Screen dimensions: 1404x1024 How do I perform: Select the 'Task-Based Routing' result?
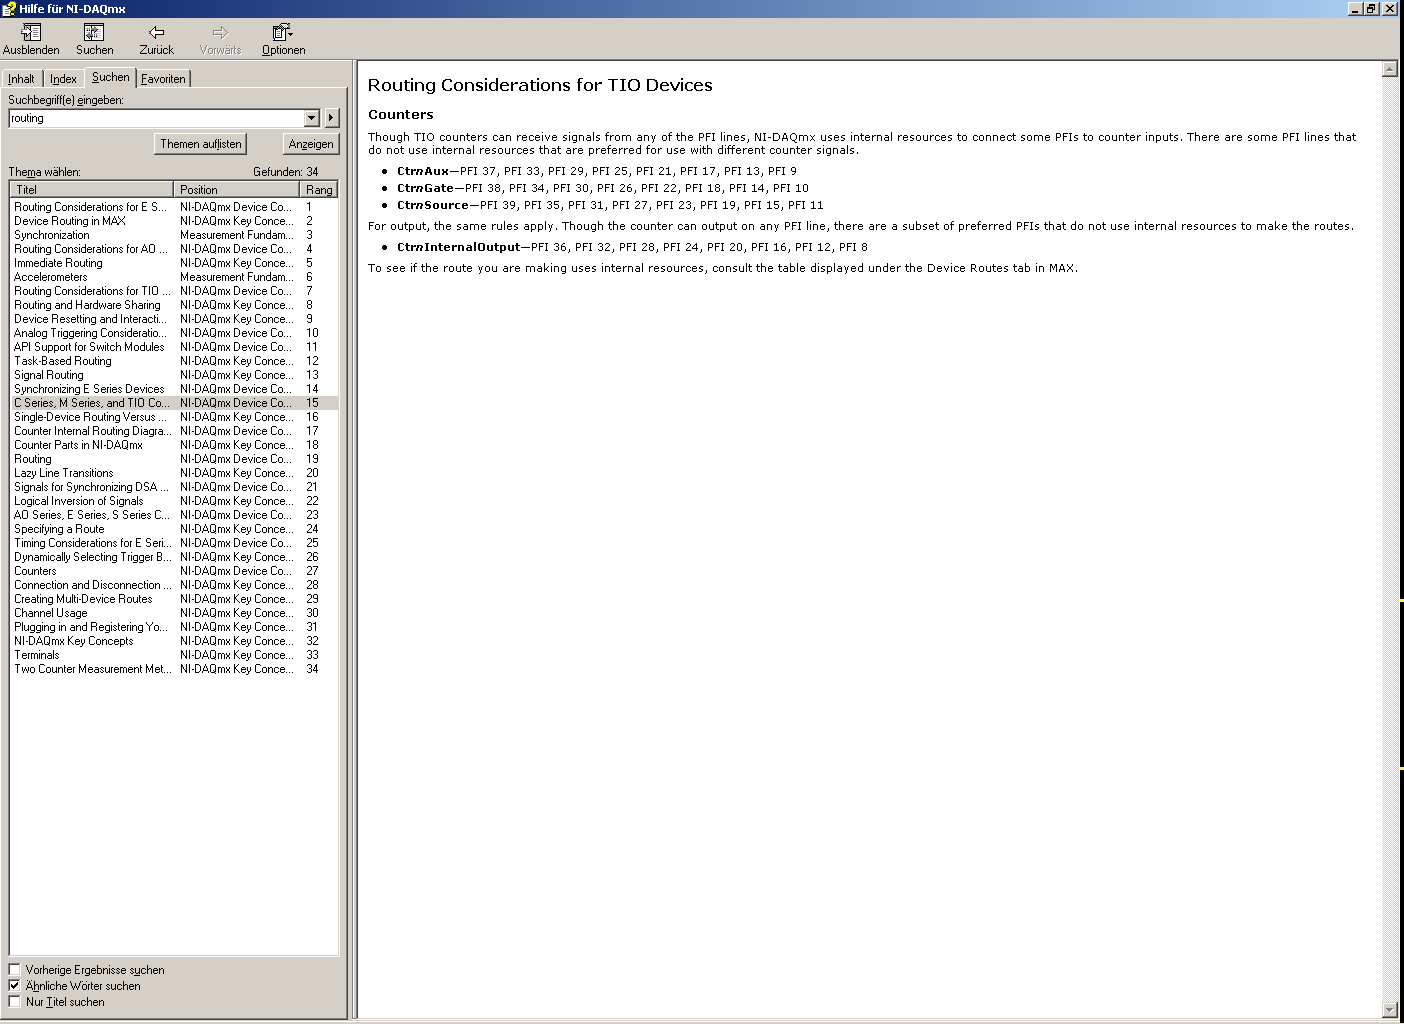[x=174, y=361]
